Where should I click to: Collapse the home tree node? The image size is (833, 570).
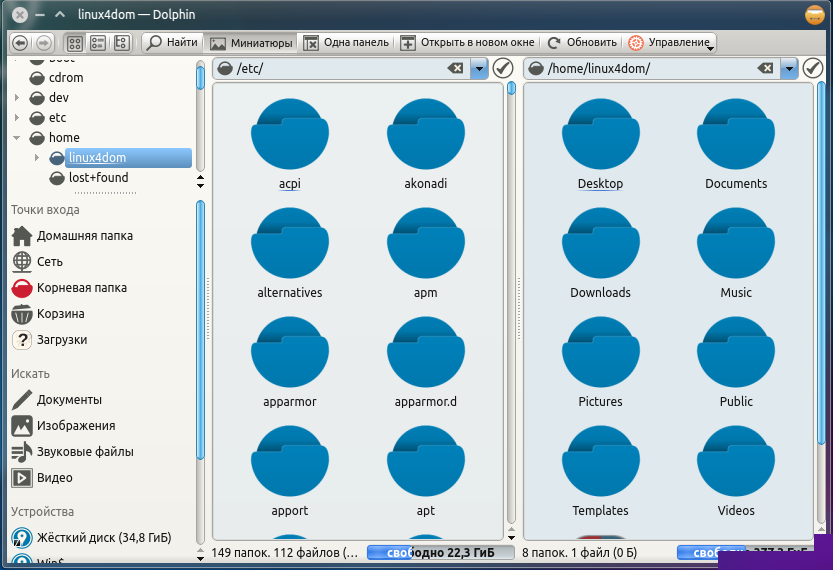(16, 138)
